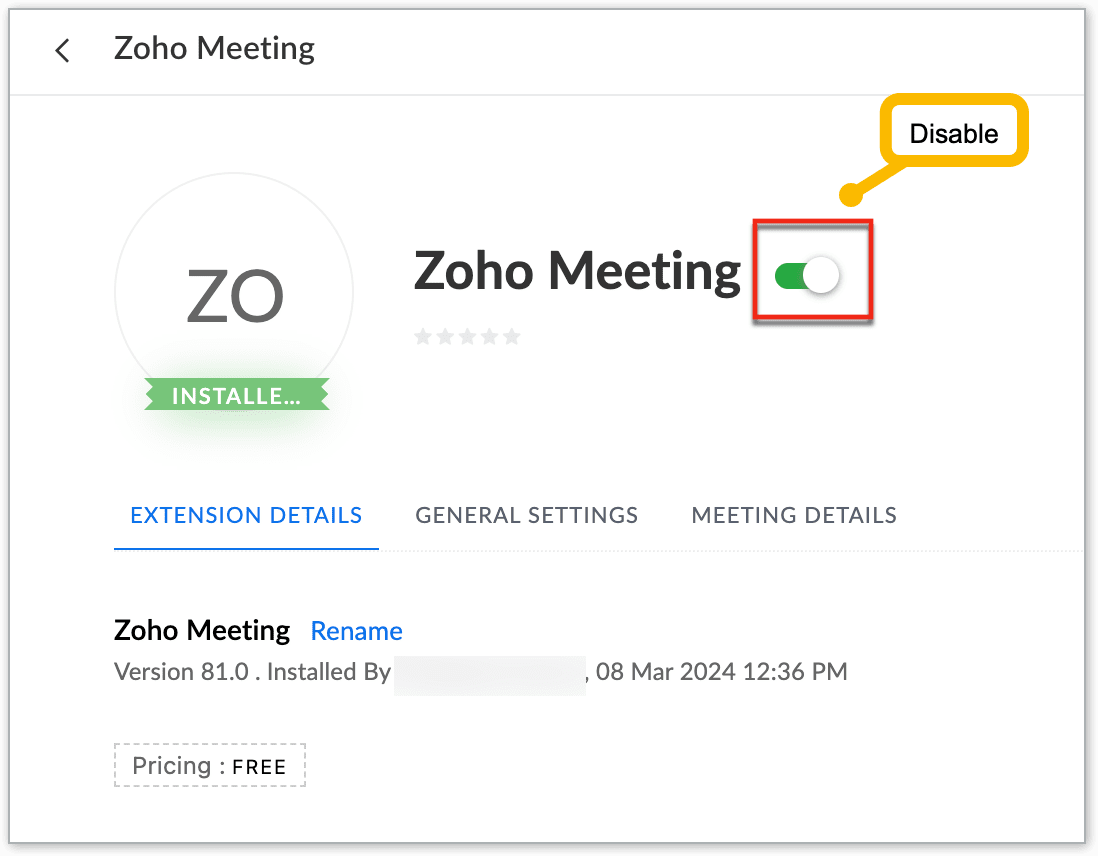
Task: Click the large Zoho Meeting heading
Action: pos(577,271)
